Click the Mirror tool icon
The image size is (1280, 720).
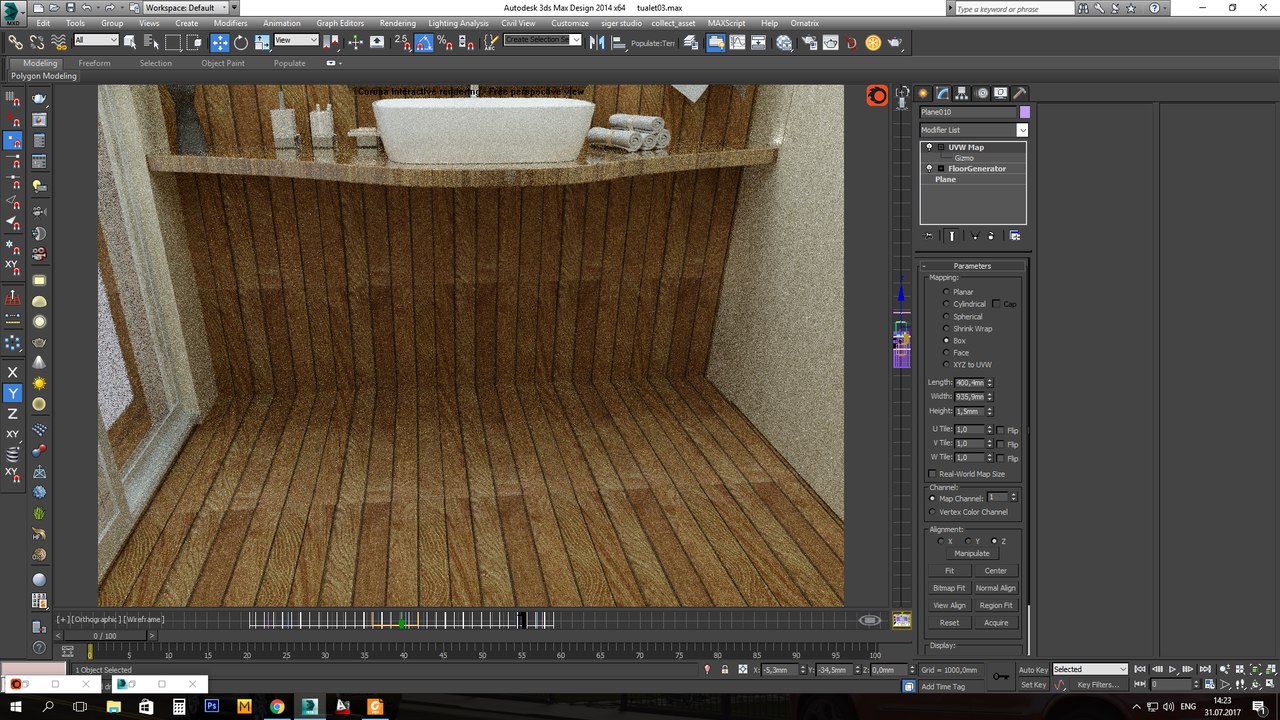coord(596,42)
